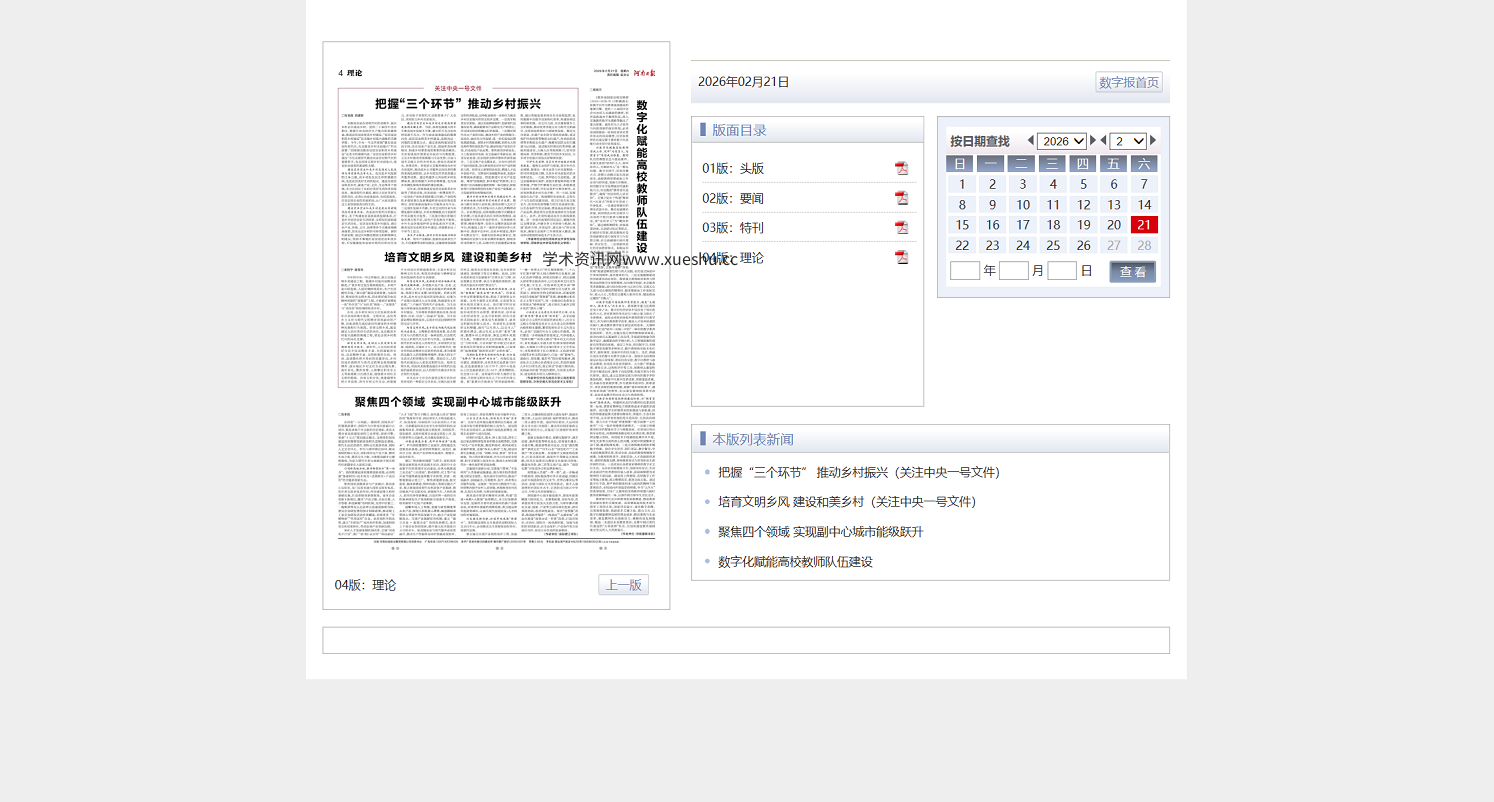Viewport: 1494px width, 802px height.
Task: Click the year (年) input field
Action: pos(964,271)
